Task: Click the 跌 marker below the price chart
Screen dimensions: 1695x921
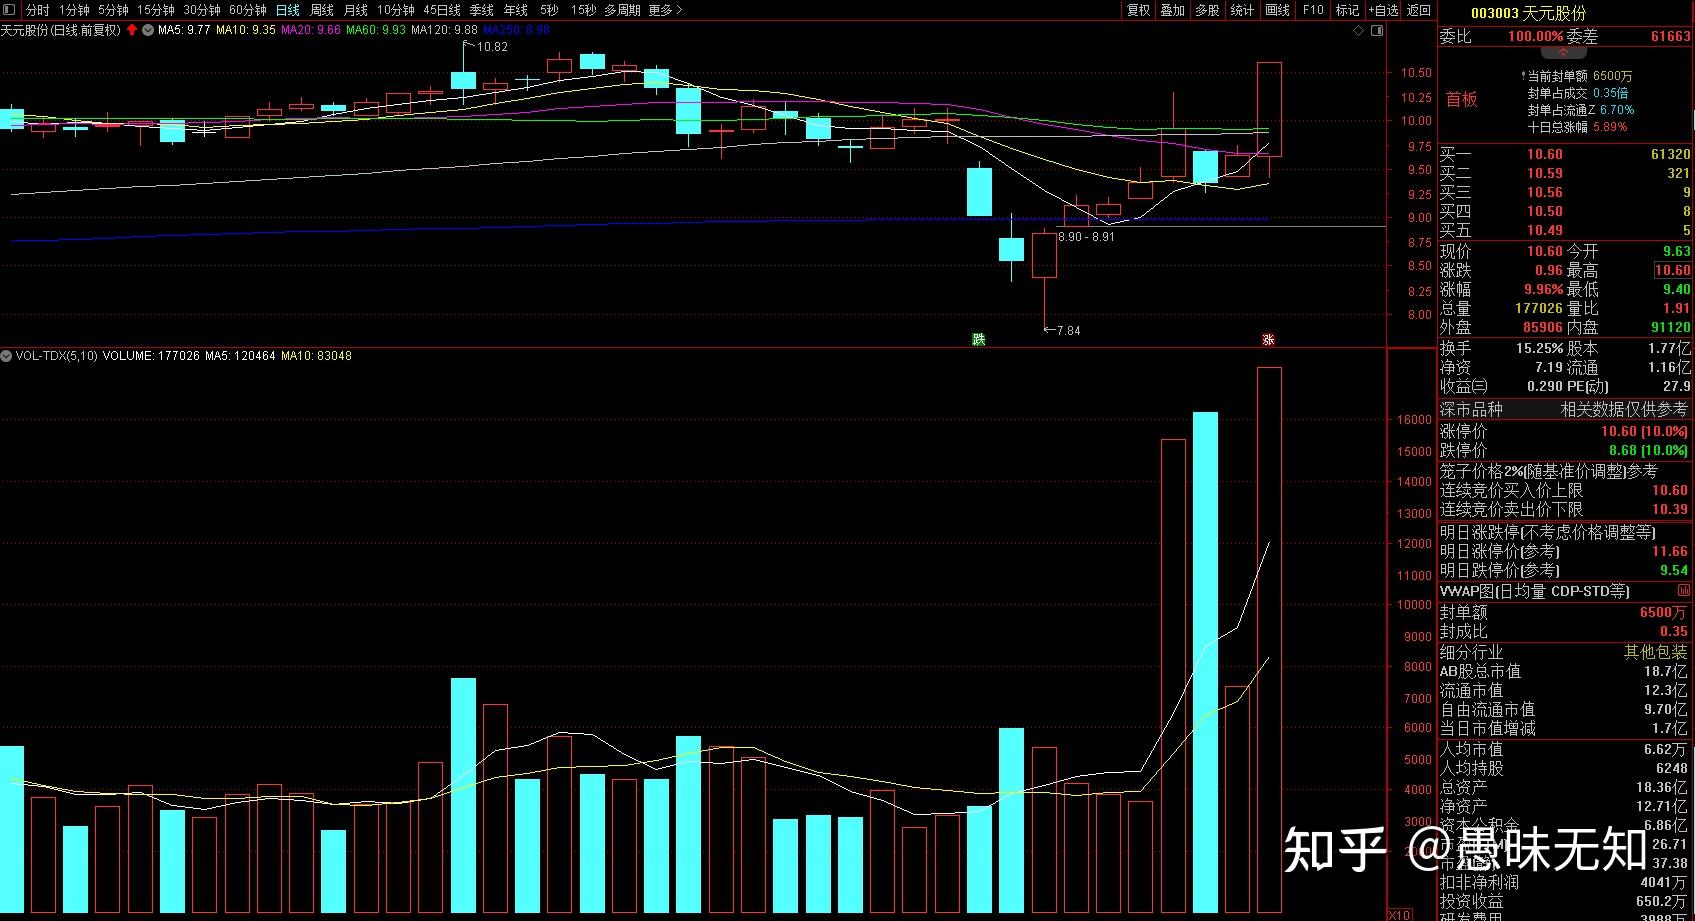Action: [x=978, y=339]
